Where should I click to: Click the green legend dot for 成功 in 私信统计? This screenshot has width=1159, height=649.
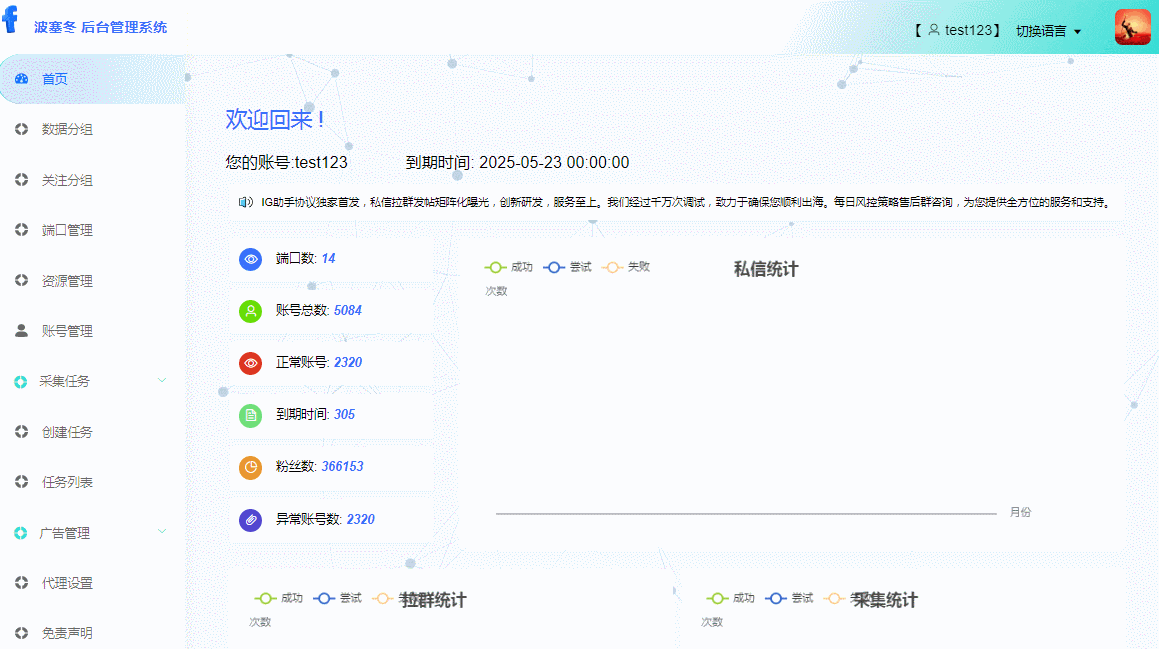[495, 267]
